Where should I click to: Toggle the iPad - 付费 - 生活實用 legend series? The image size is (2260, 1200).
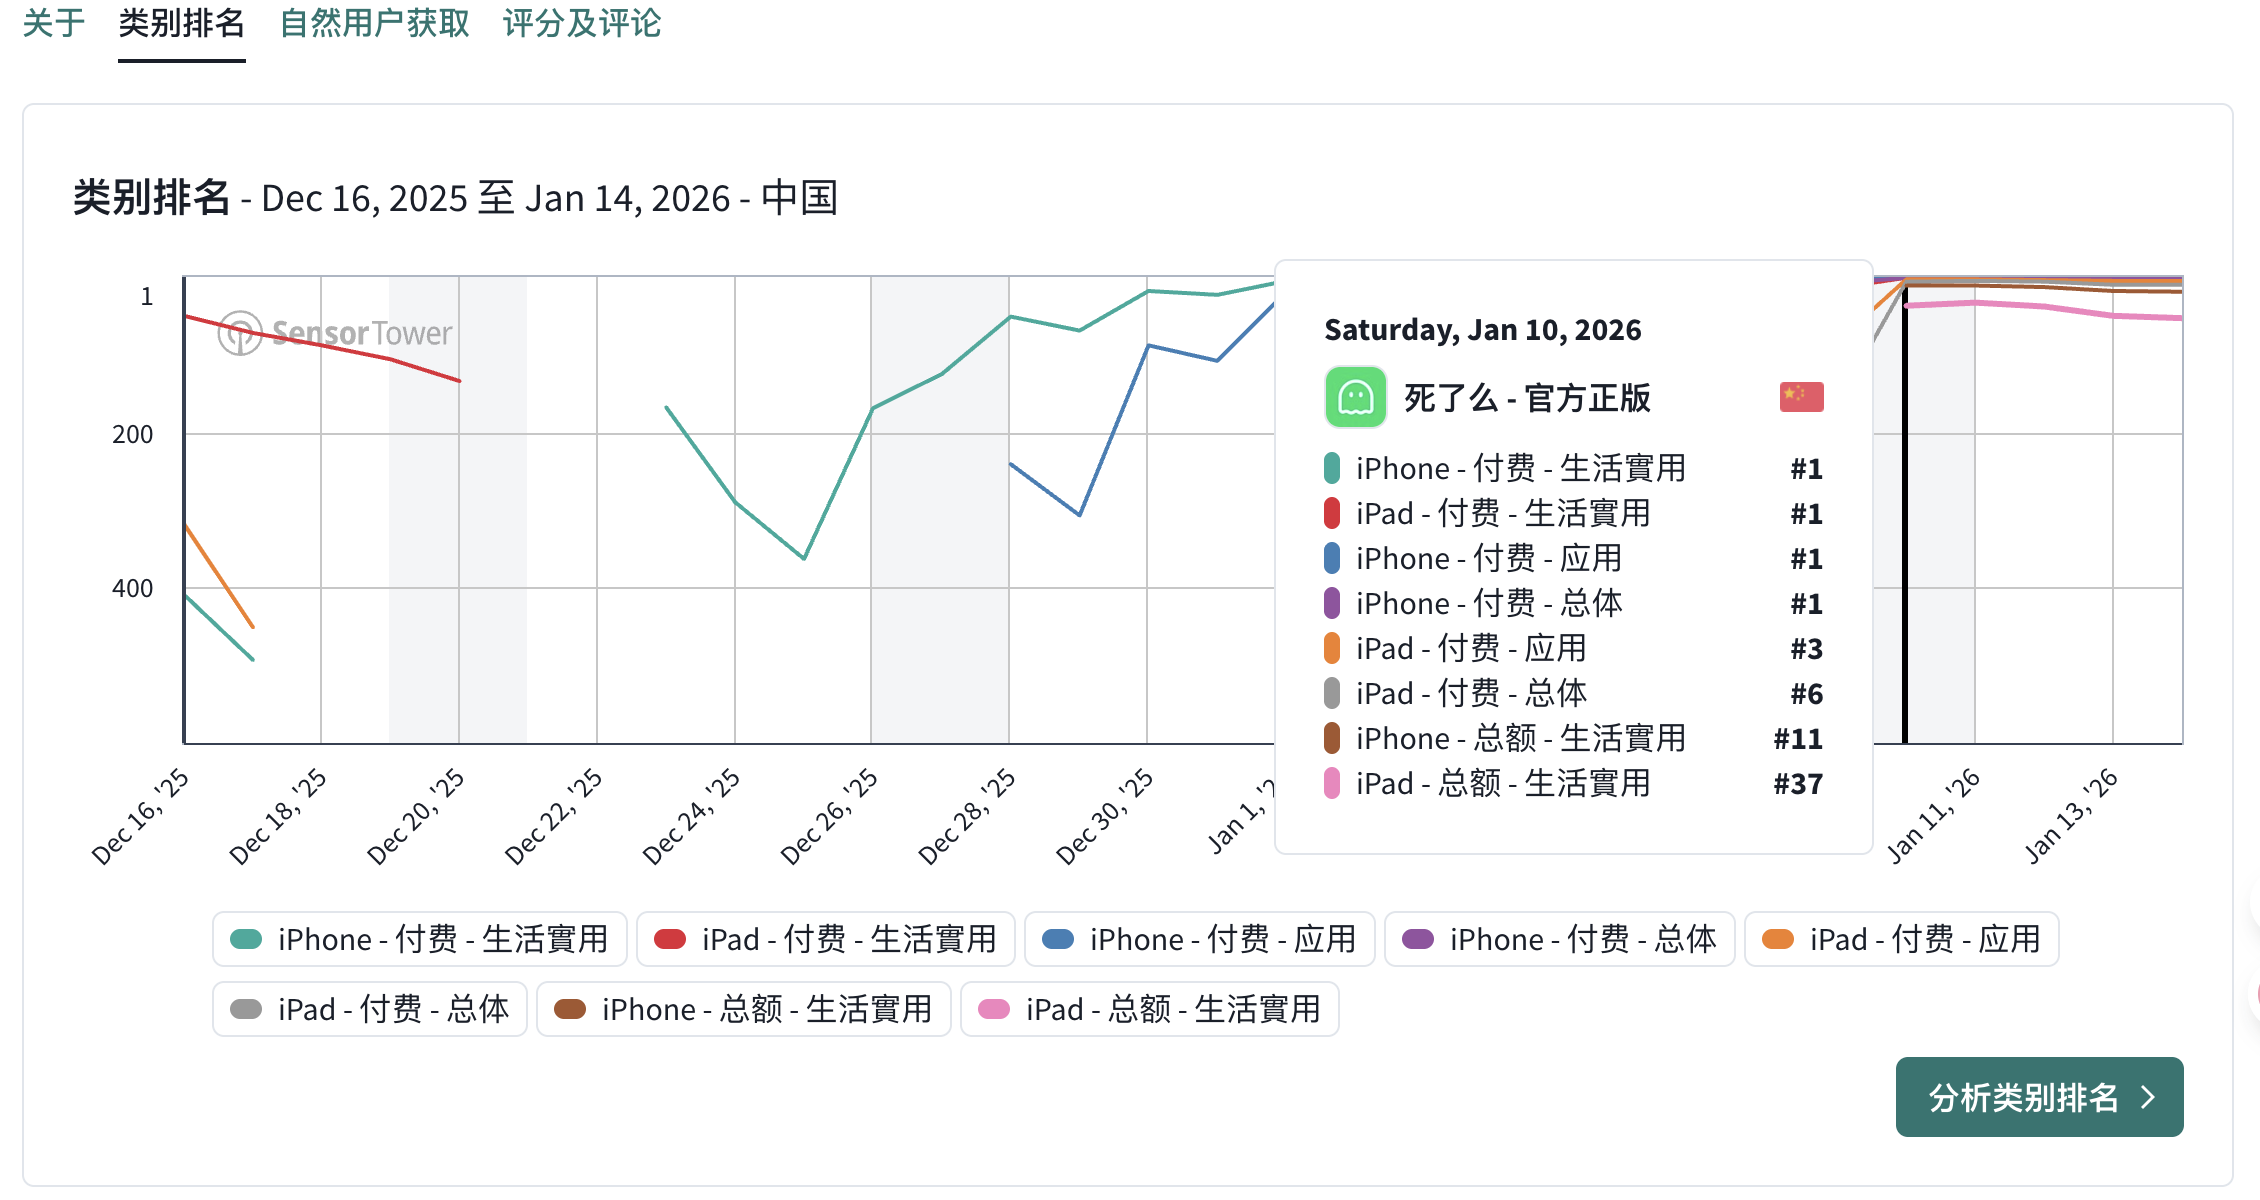[x=825, y=940]
